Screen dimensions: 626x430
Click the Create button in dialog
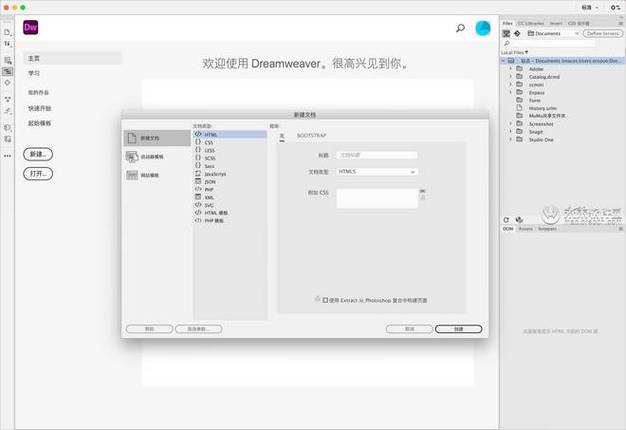coord(458,328)
